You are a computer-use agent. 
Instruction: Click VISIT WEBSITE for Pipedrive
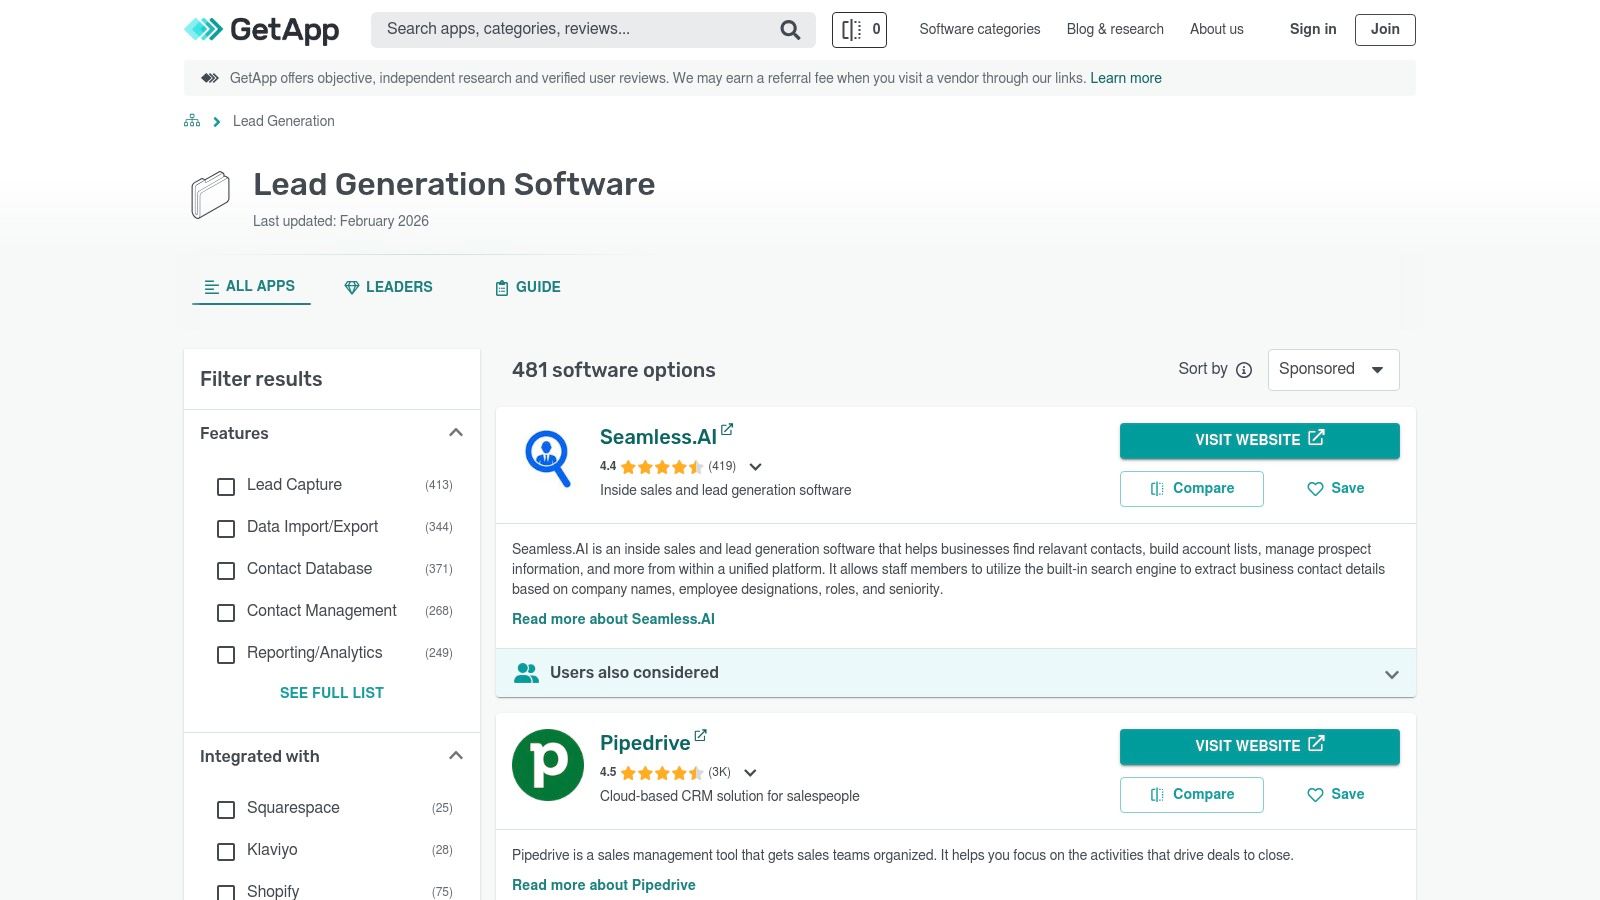pyautogui.click(x=1259, y=746)
